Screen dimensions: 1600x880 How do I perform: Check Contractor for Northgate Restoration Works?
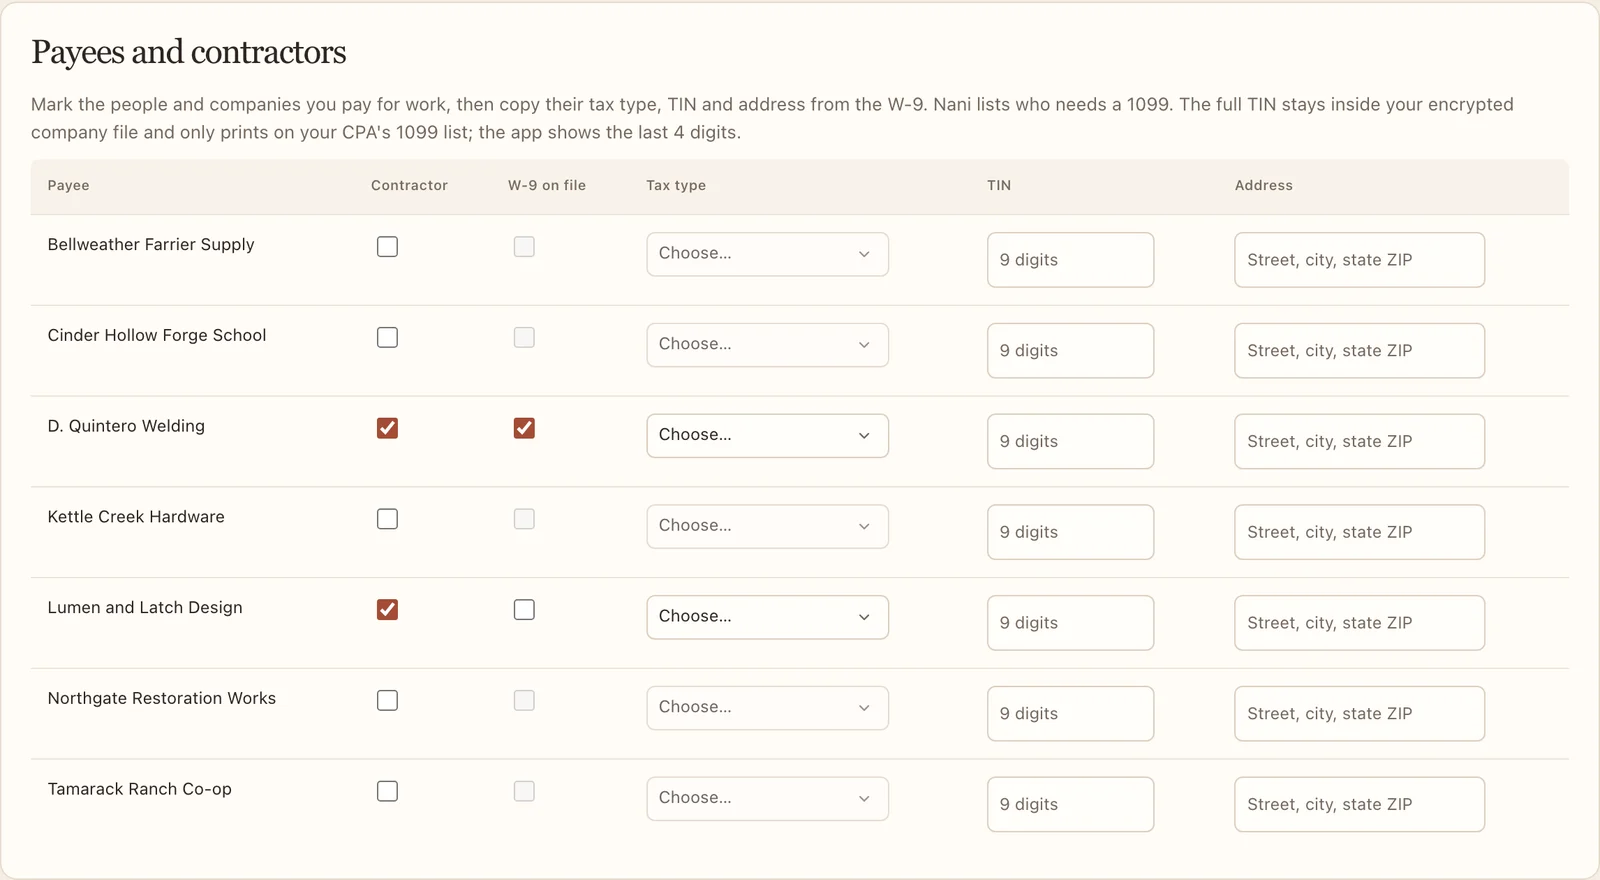[387, 701]
